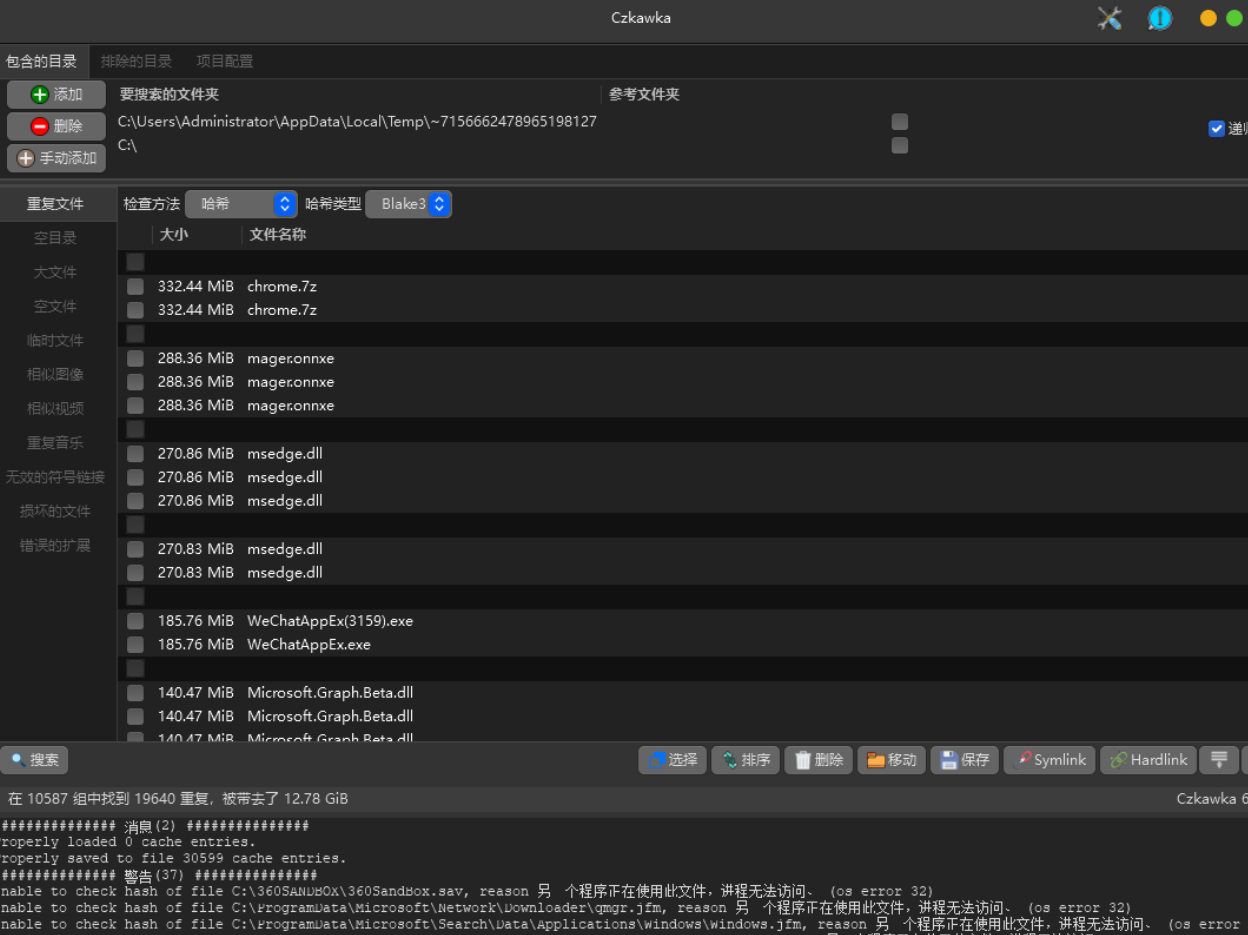Start scan with the 搜索 magnifier button
Screen dimensions: 1248x935
35,760
